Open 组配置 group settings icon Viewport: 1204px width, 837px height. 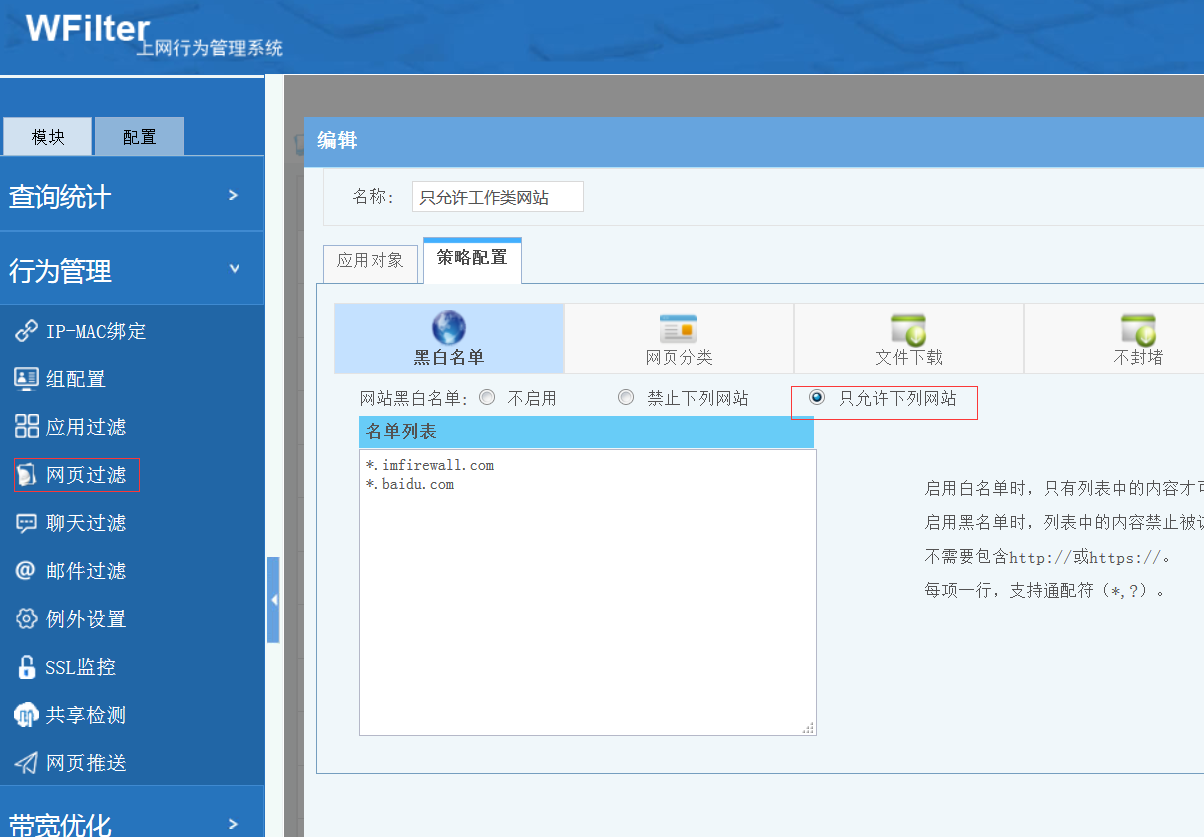pyautogui.click(x=26, y=379)
